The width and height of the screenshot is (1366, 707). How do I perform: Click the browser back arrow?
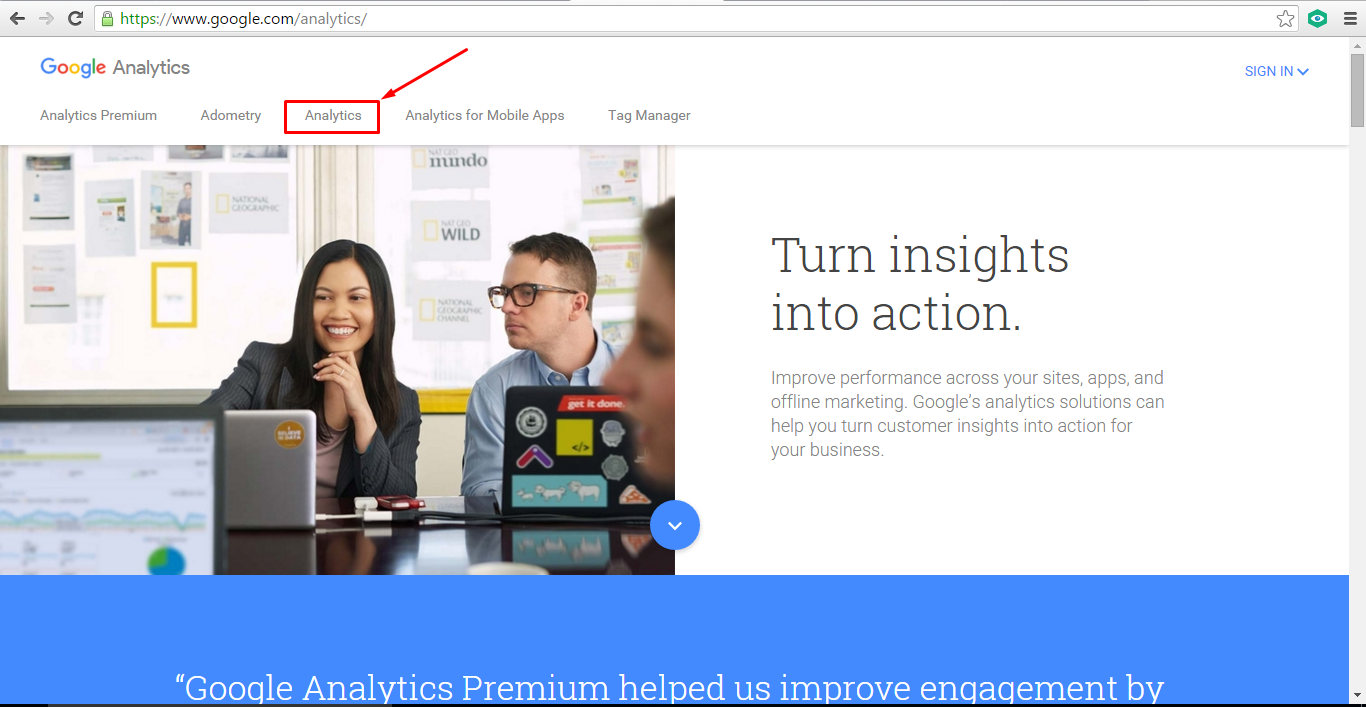17,18
